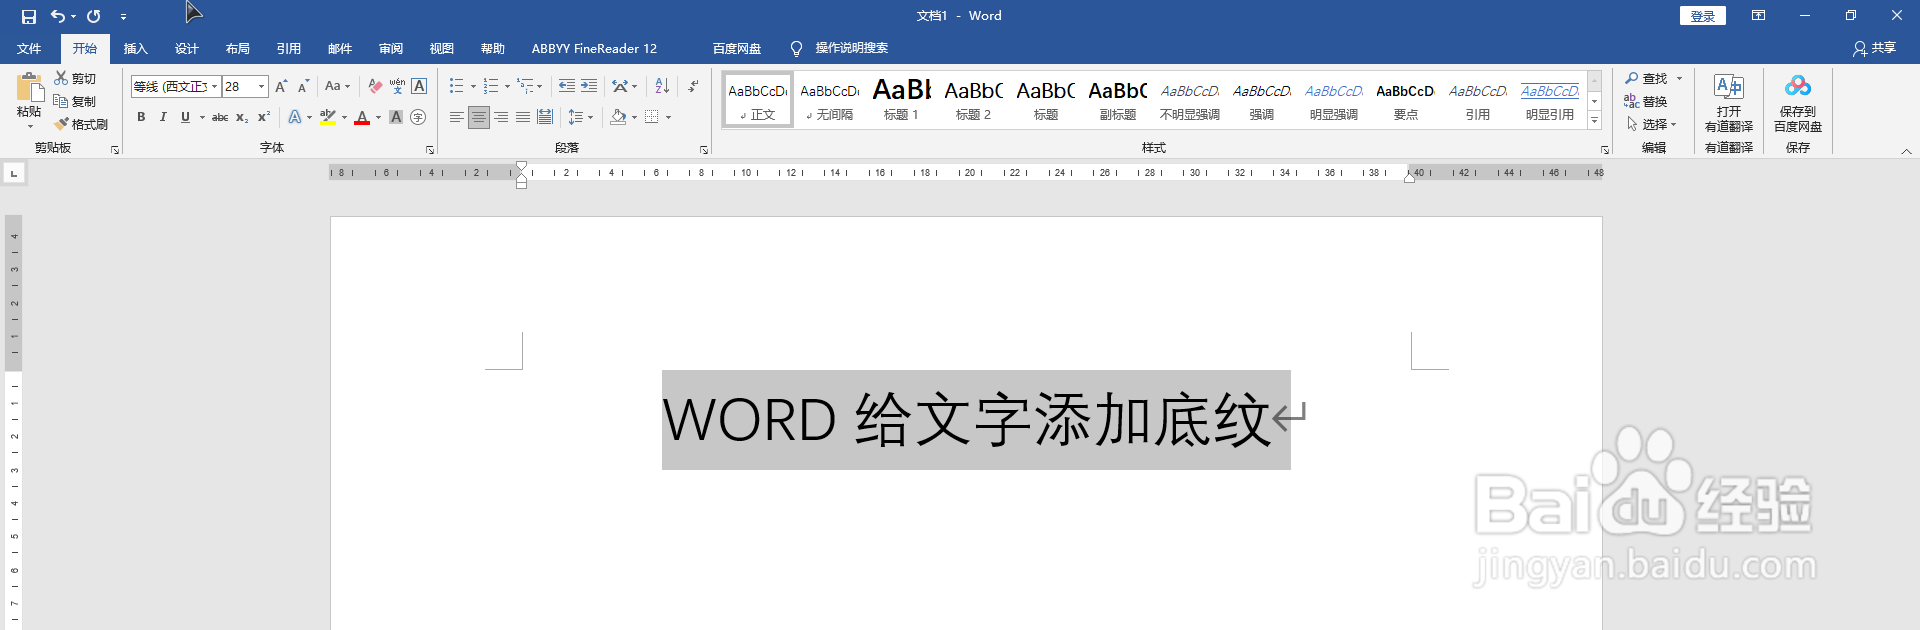Click the Save icon in quick access toolbar
The image size is (1920, 630).
[x=29, y=16]
